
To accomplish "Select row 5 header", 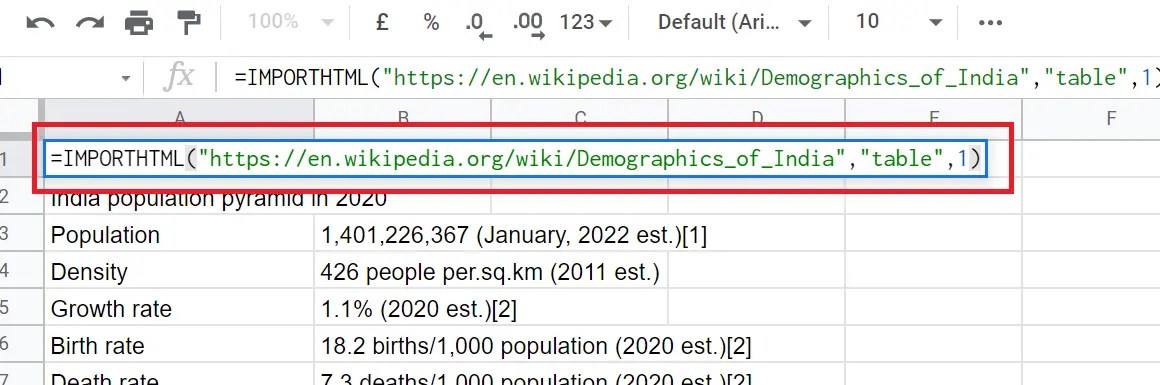I will tap(21, 308).
